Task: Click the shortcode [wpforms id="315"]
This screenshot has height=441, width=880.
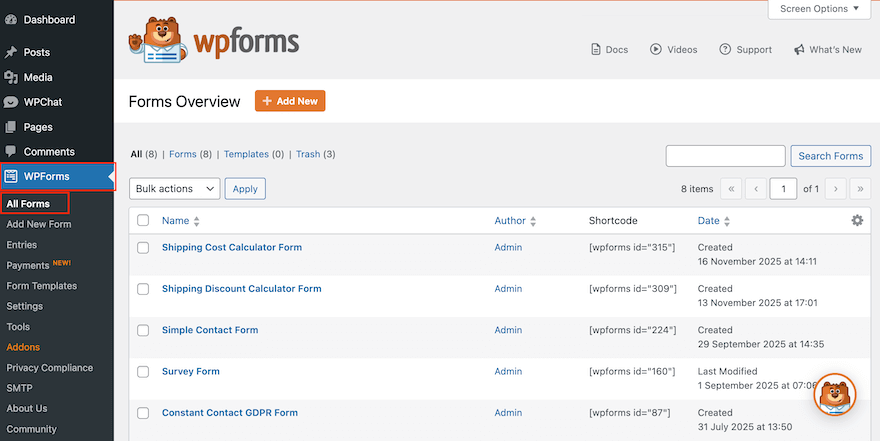Action: 632,247
